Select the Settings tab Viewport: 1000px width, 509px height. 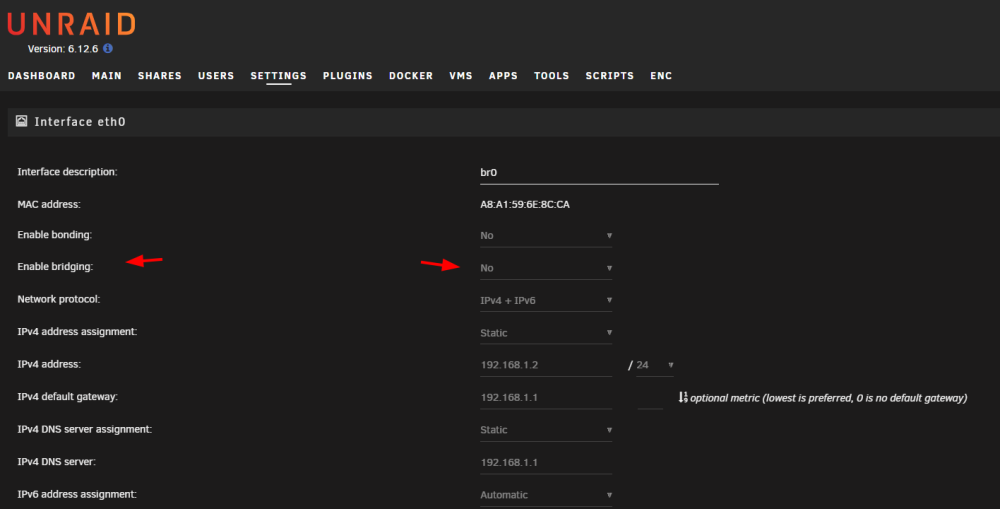click(x=278, y=76)
